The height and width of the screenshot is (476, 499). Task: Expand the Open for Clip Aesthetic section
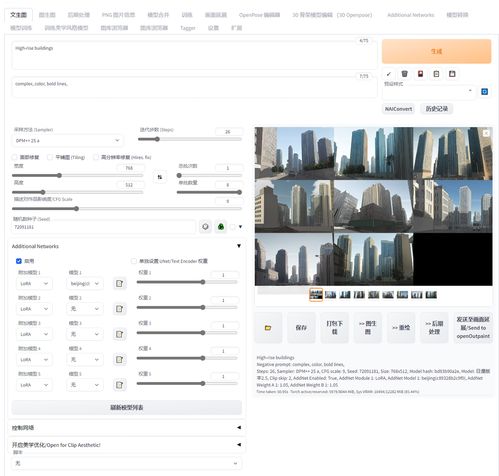point(127,445)
